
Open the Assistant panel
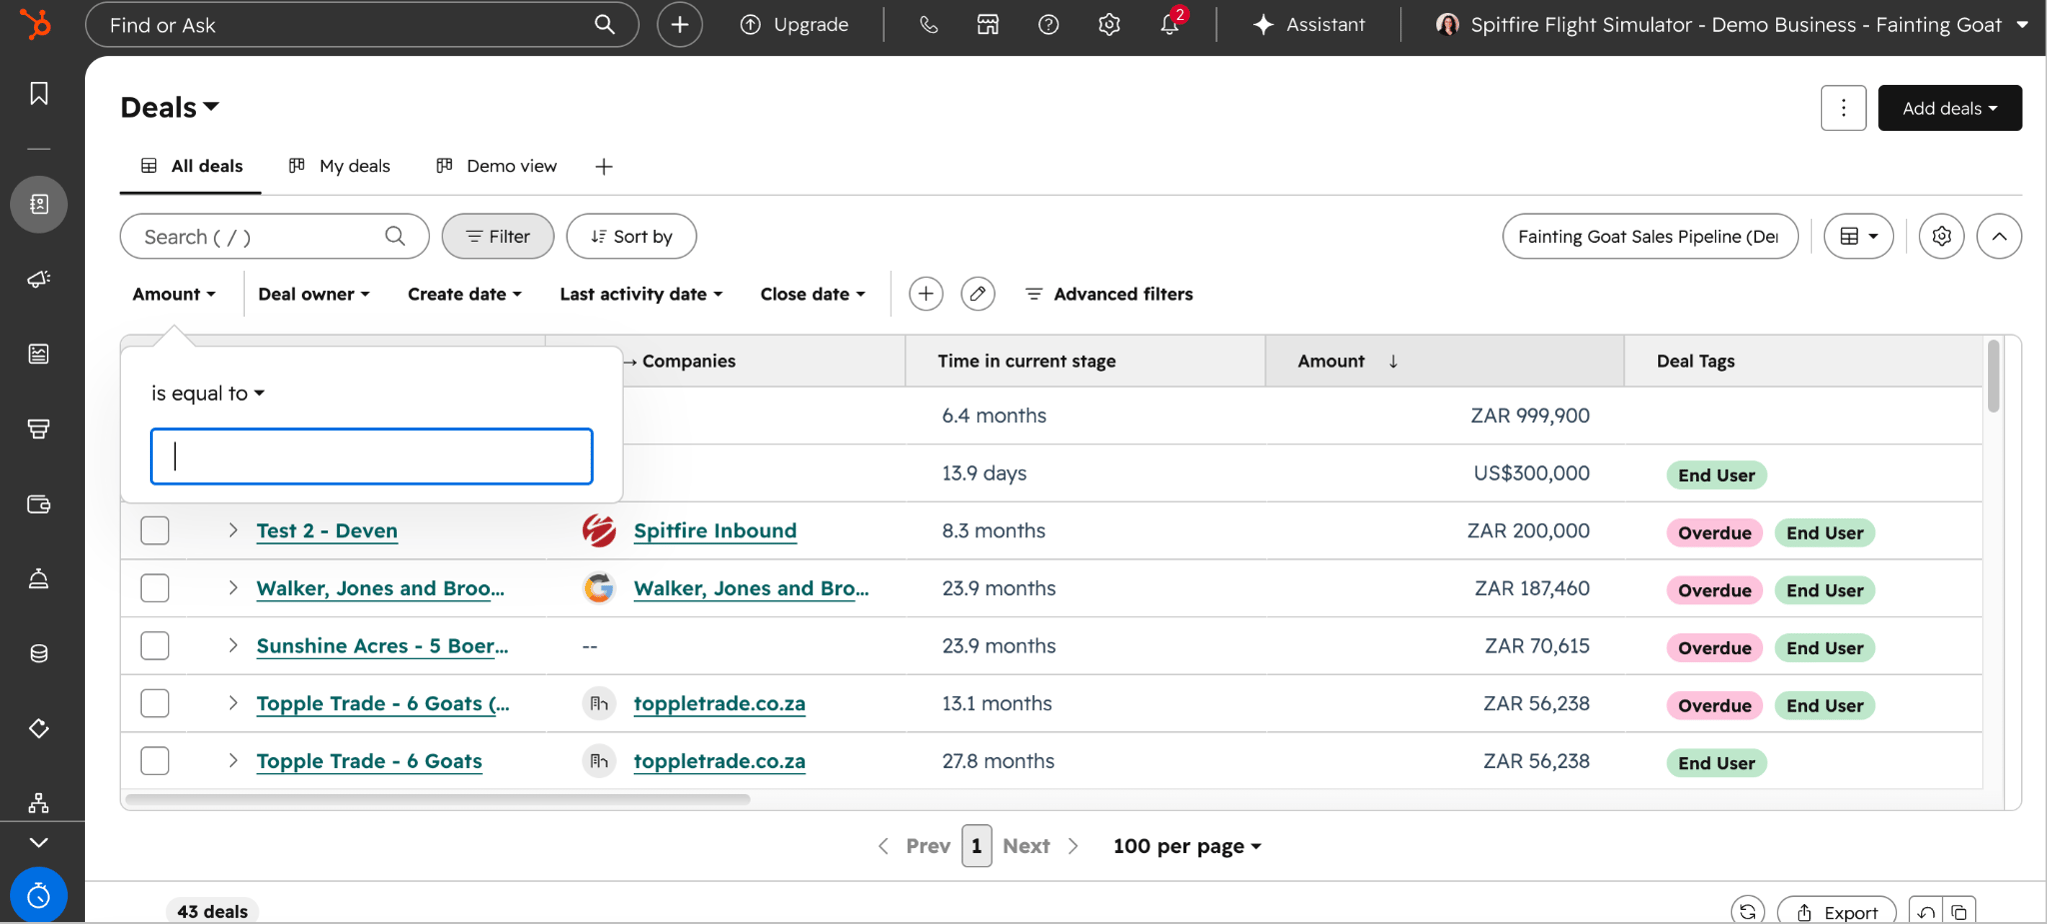(x=1309, y=24)
